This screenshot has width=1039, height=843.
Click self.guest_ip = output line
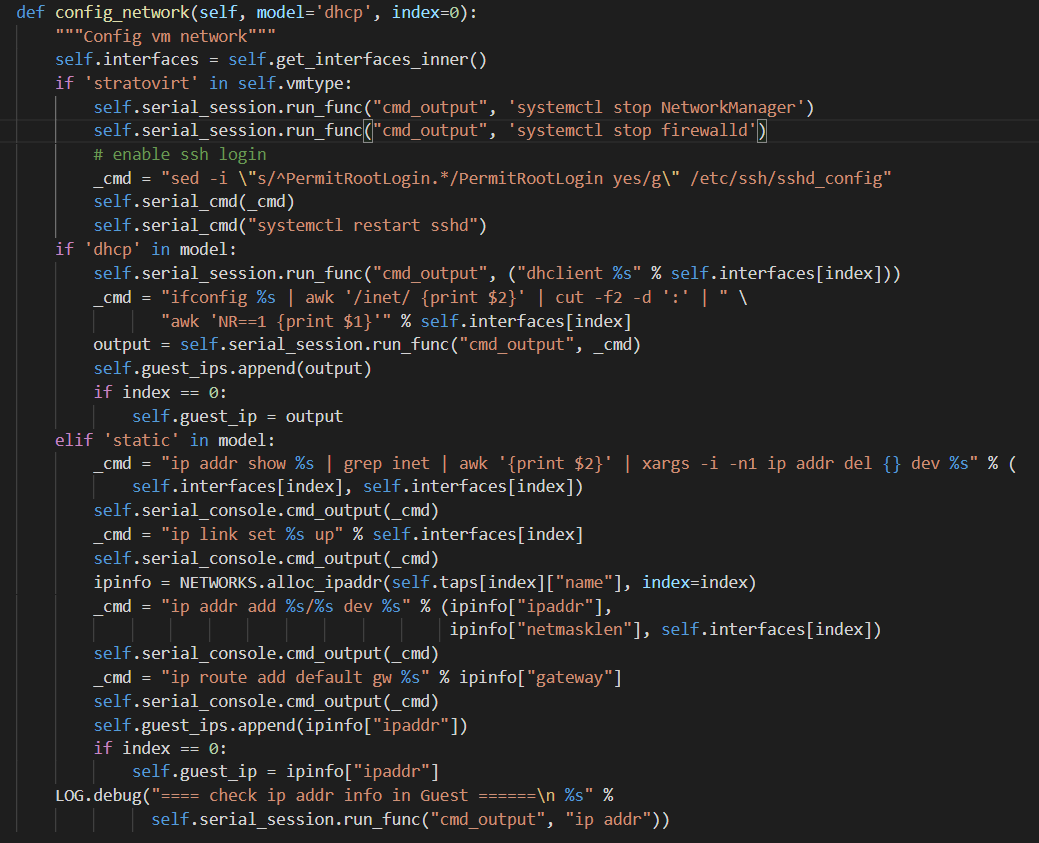tap(237, 416)
